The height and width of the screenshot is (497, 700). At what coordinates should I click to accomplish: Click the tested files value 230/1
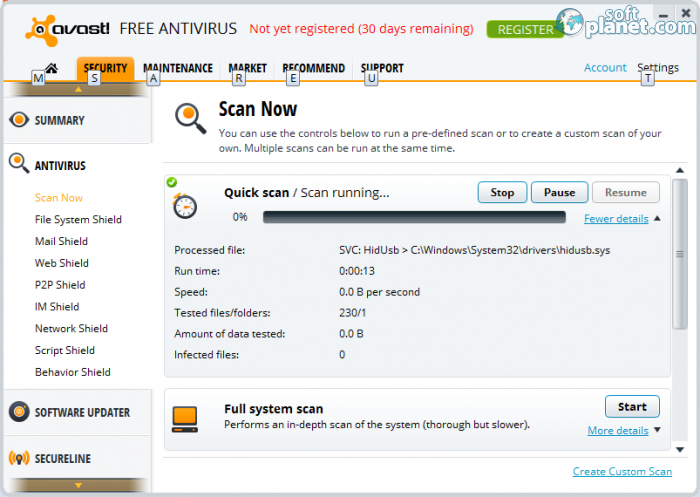tap(352, 313)
